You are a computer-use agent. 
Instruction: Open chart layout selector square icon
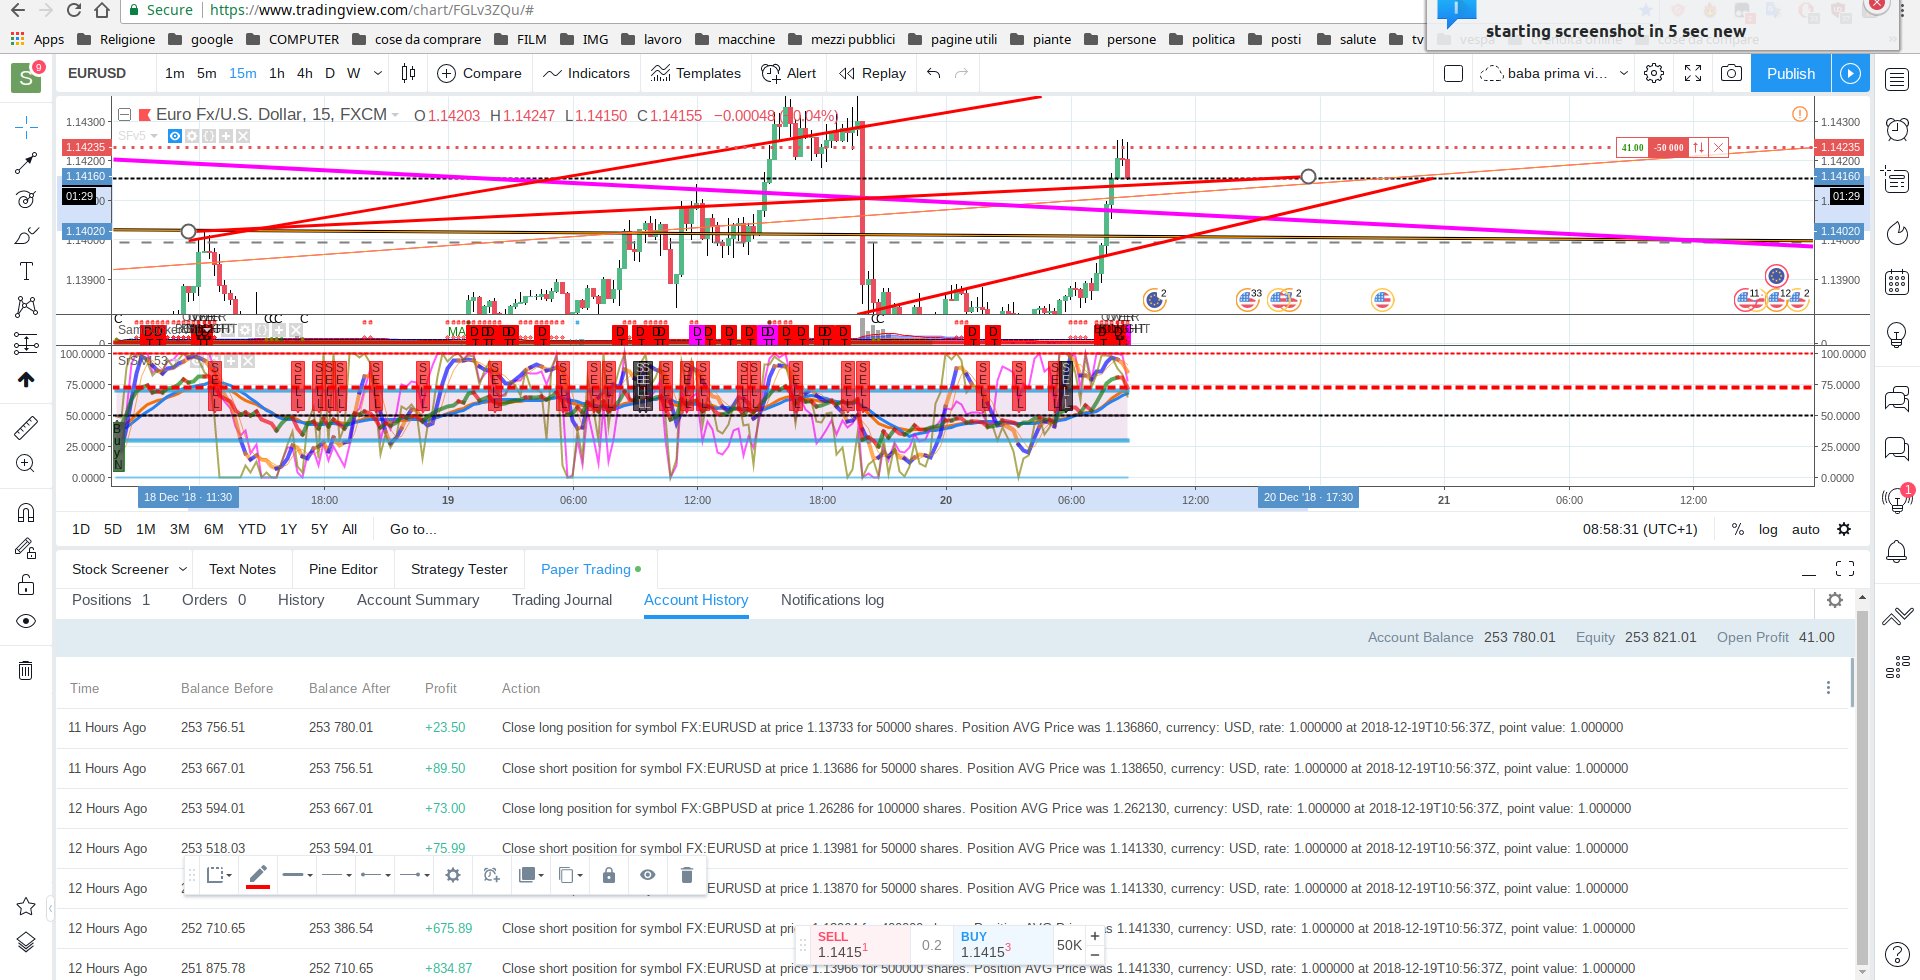pos(1454,73)
